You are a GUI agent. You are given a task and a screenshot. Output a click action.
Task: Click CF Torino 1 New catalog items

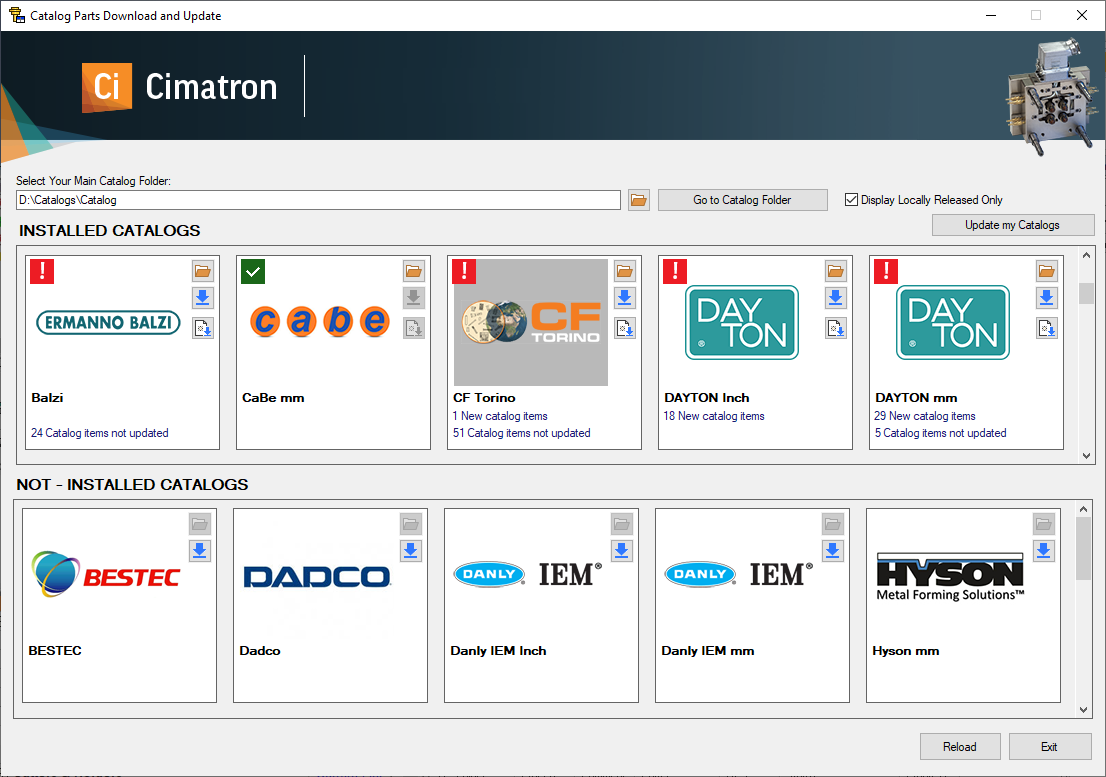tap(500, 416)
